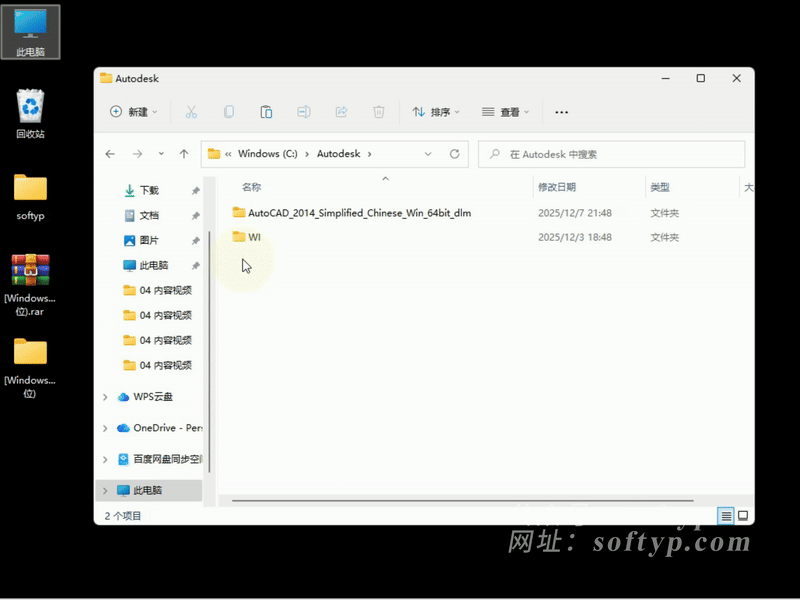
Task: Click Windows (C:) in address path
Action: [x=268, y=154]
